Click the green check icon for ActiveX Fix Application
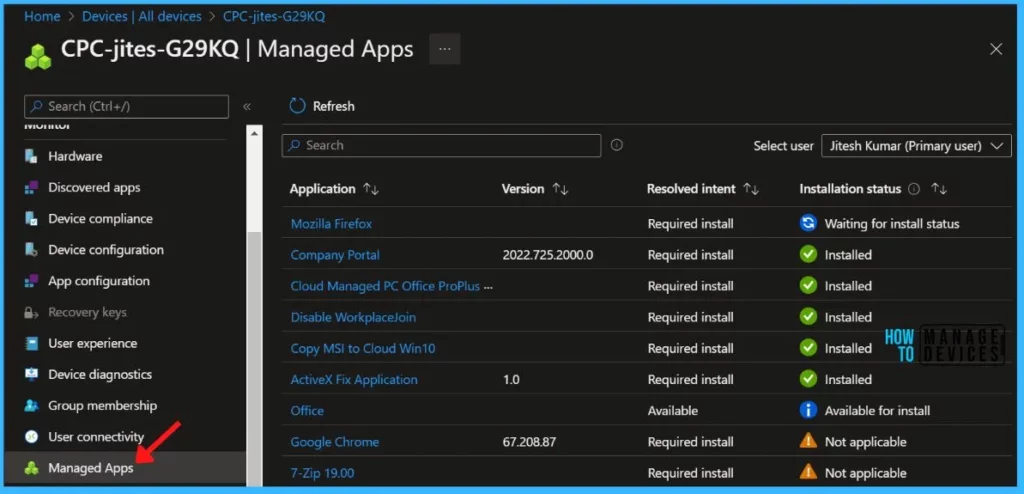This screenshot has width=1024, height=494. tap(808, 379)
